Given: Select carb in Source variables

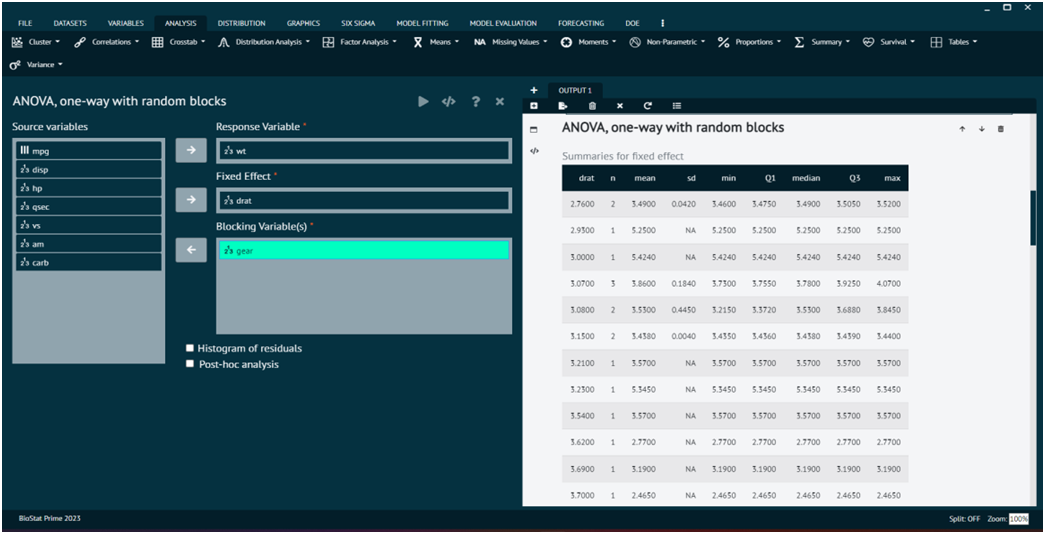Looking at the screenshot, I should 89,263.
